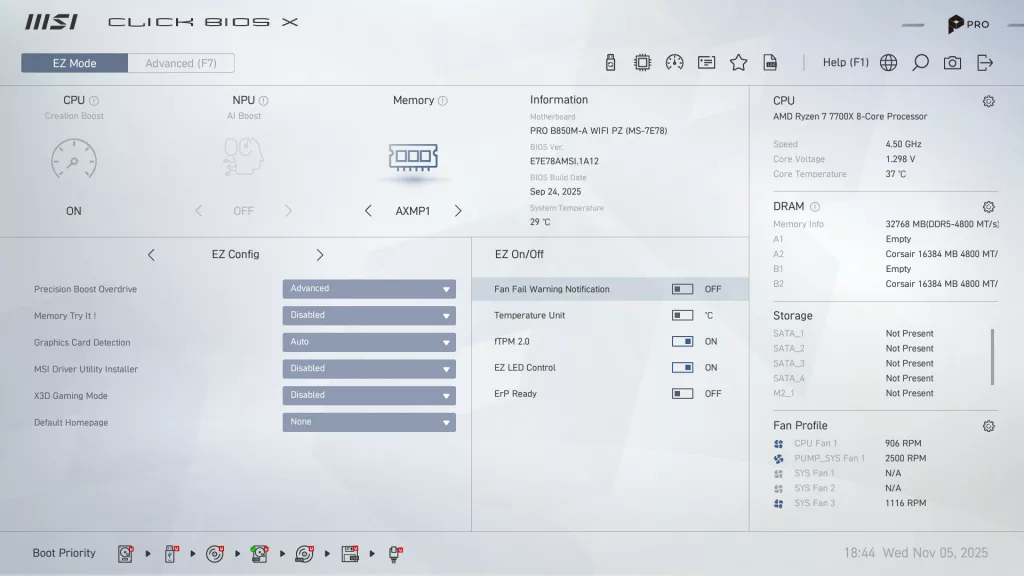Viewport: 1024px width, 576px height.
Task: Click the CPU Creation Boost ON button
Action: pos(73,210)
